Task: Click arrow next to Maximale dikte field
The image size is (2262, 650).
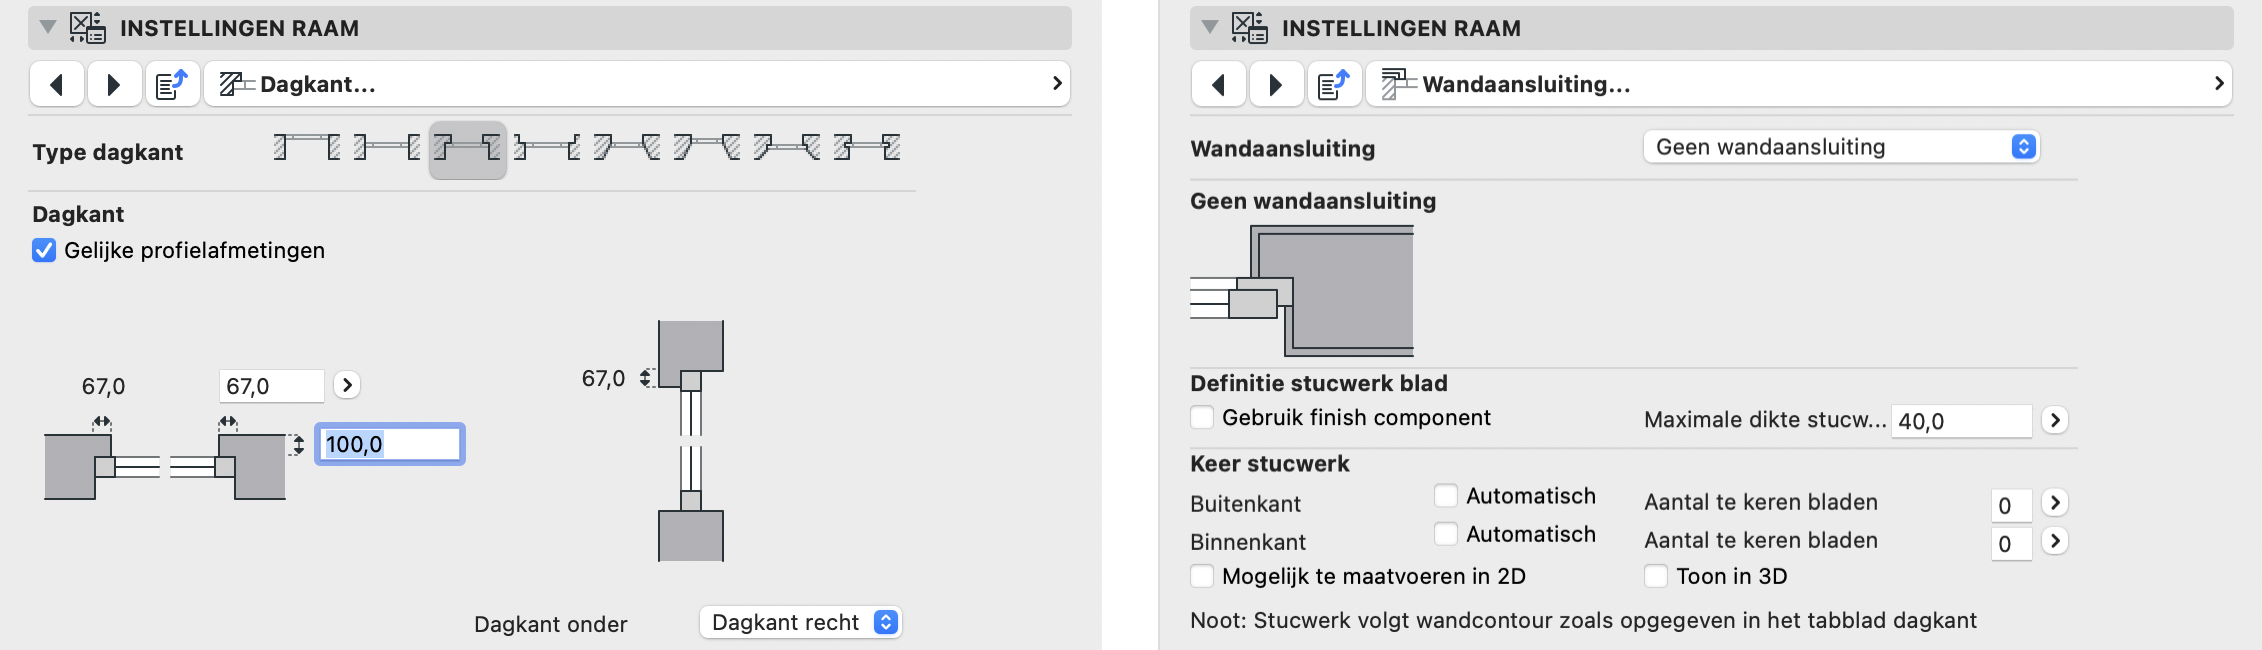Action: click(2055, 420)
